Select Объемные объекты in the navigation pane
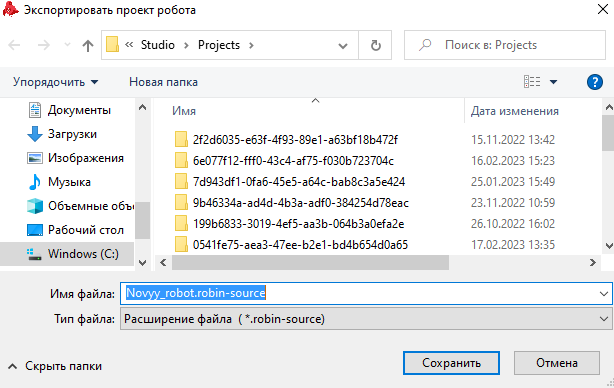The height and width of the screenshot is (388, 614). coord(80,206)
